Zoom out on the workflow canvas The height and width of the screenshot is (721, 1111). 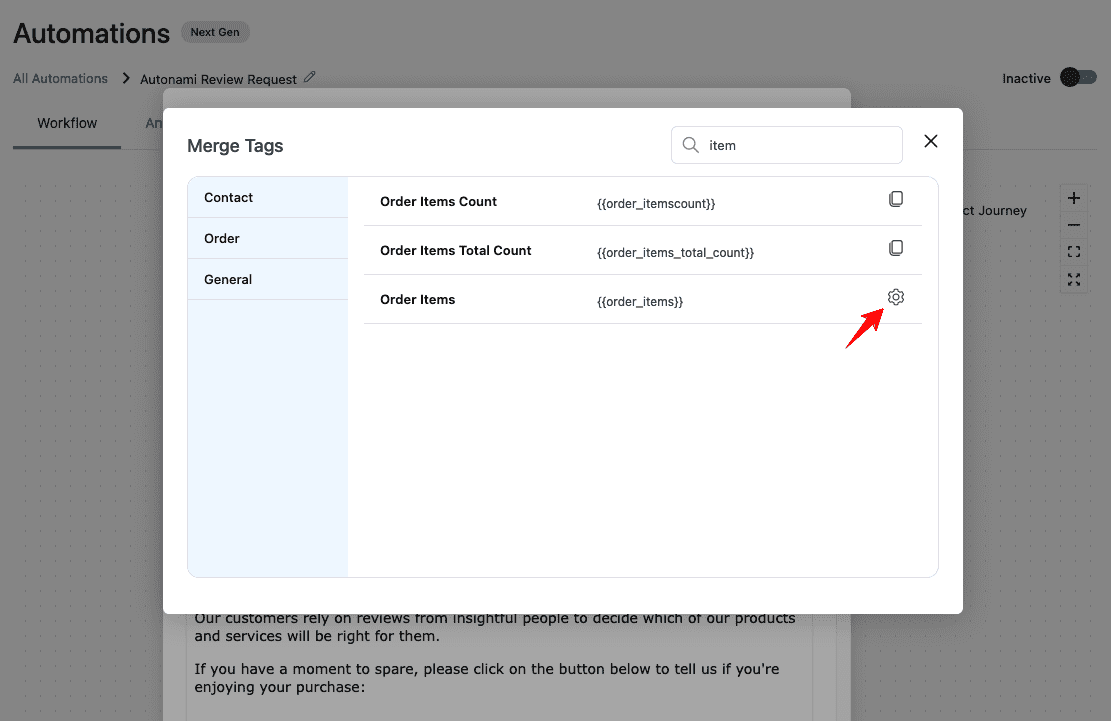(x=1074, y=225)
